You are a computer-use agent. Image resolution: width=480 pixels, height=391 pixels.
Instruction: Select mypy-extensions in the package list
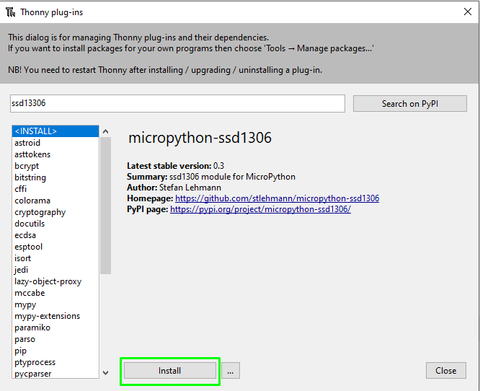coord(55,316)
